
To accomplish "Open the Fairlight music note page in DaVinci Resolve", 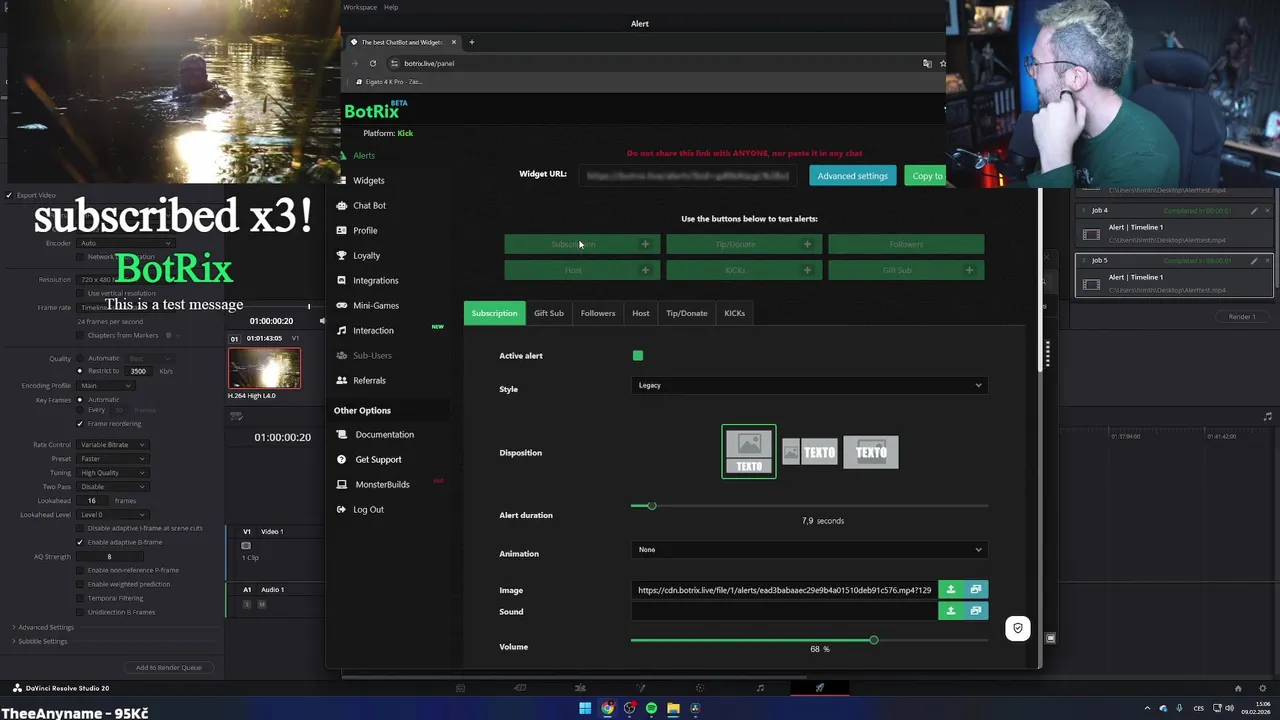I will click(760, 688).
